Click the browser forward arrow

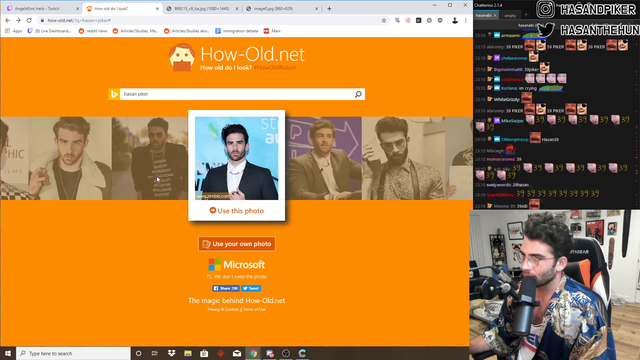[x=18, y=20]
